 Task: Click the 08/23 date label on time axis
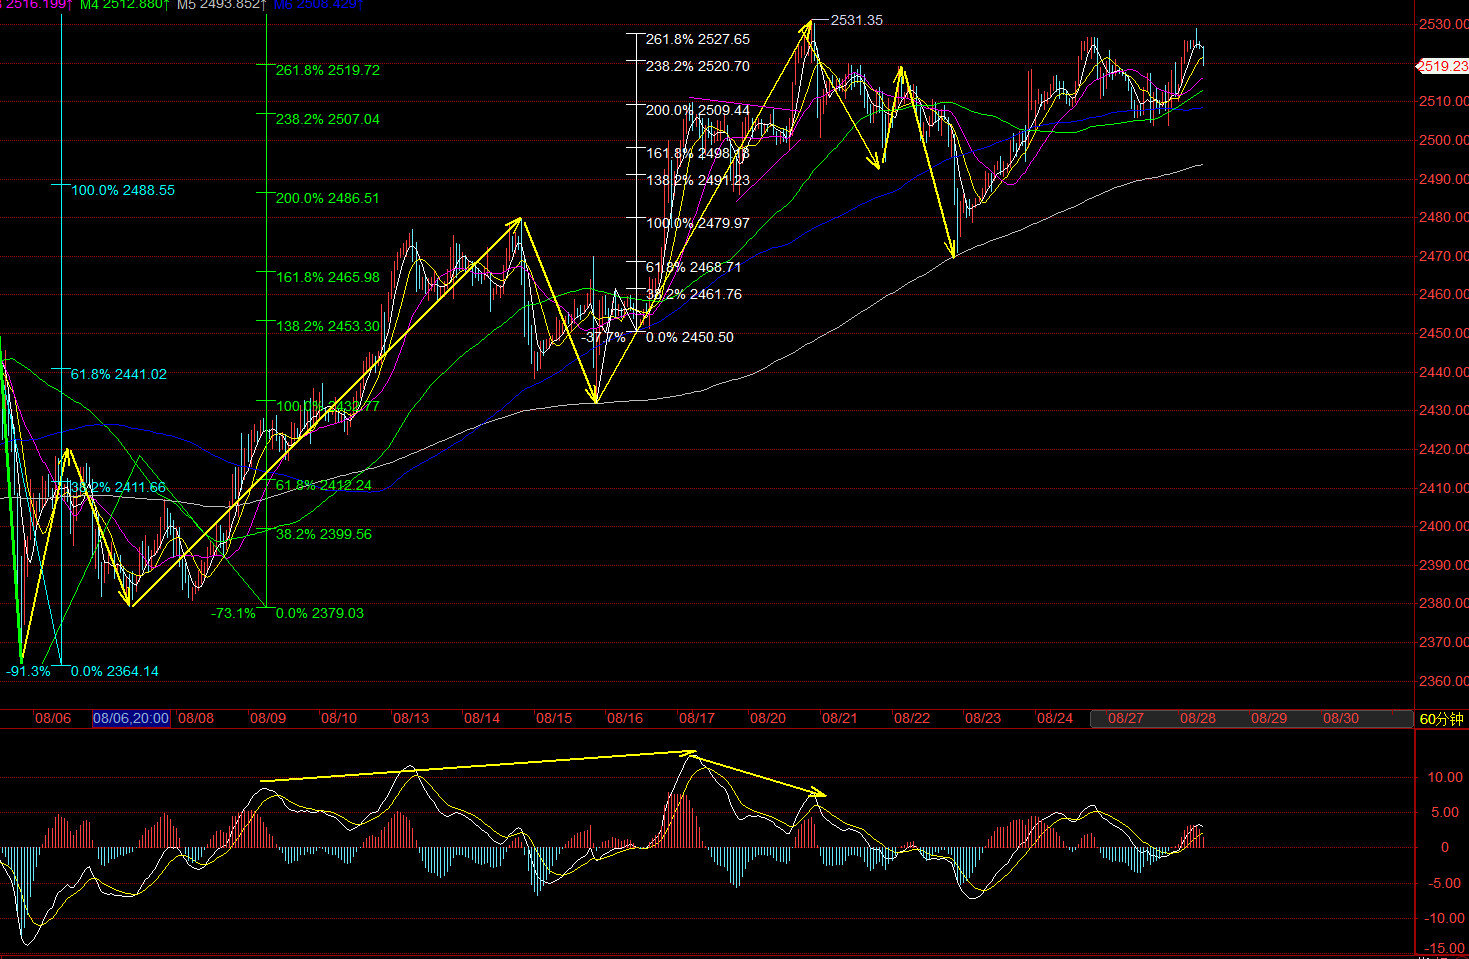click(x=983, y=718)
